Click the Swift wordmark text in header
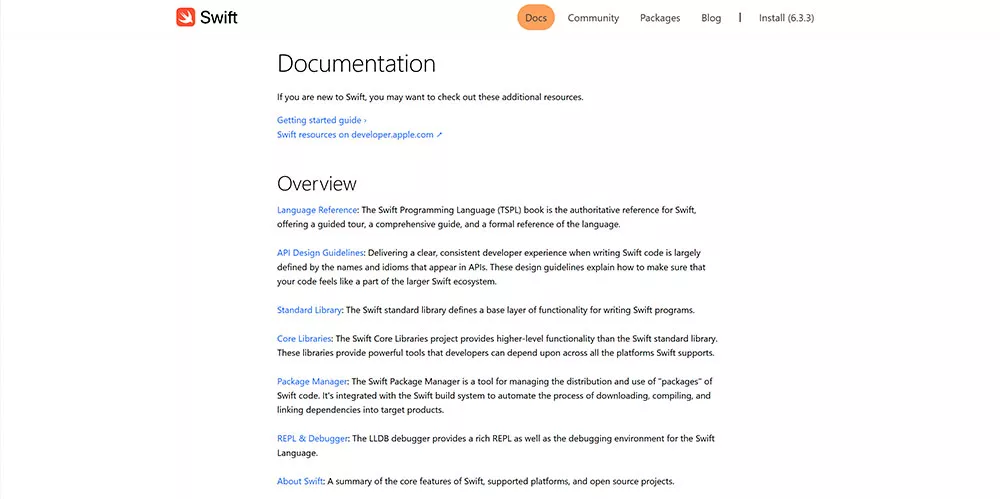Screen dimensions: 1000x499 pyautogui.click(x=219, y=18)
